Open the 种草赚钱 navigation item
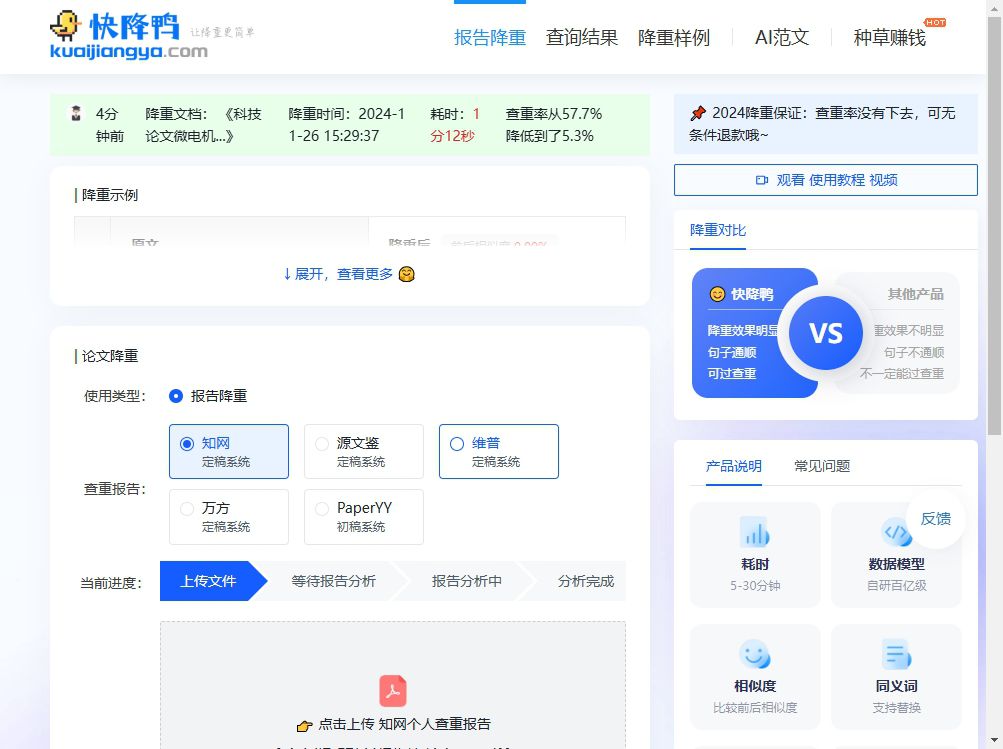 pos(889,38)
